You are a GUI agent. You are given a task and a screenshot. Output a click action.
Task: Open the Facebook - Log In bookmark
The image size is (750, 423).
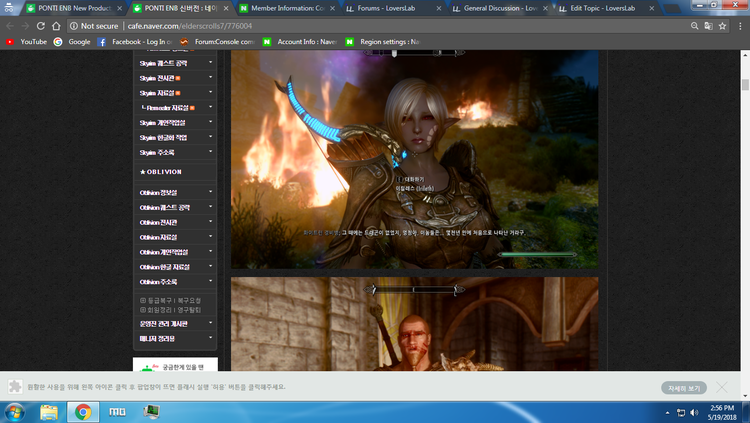click(135, 42)
